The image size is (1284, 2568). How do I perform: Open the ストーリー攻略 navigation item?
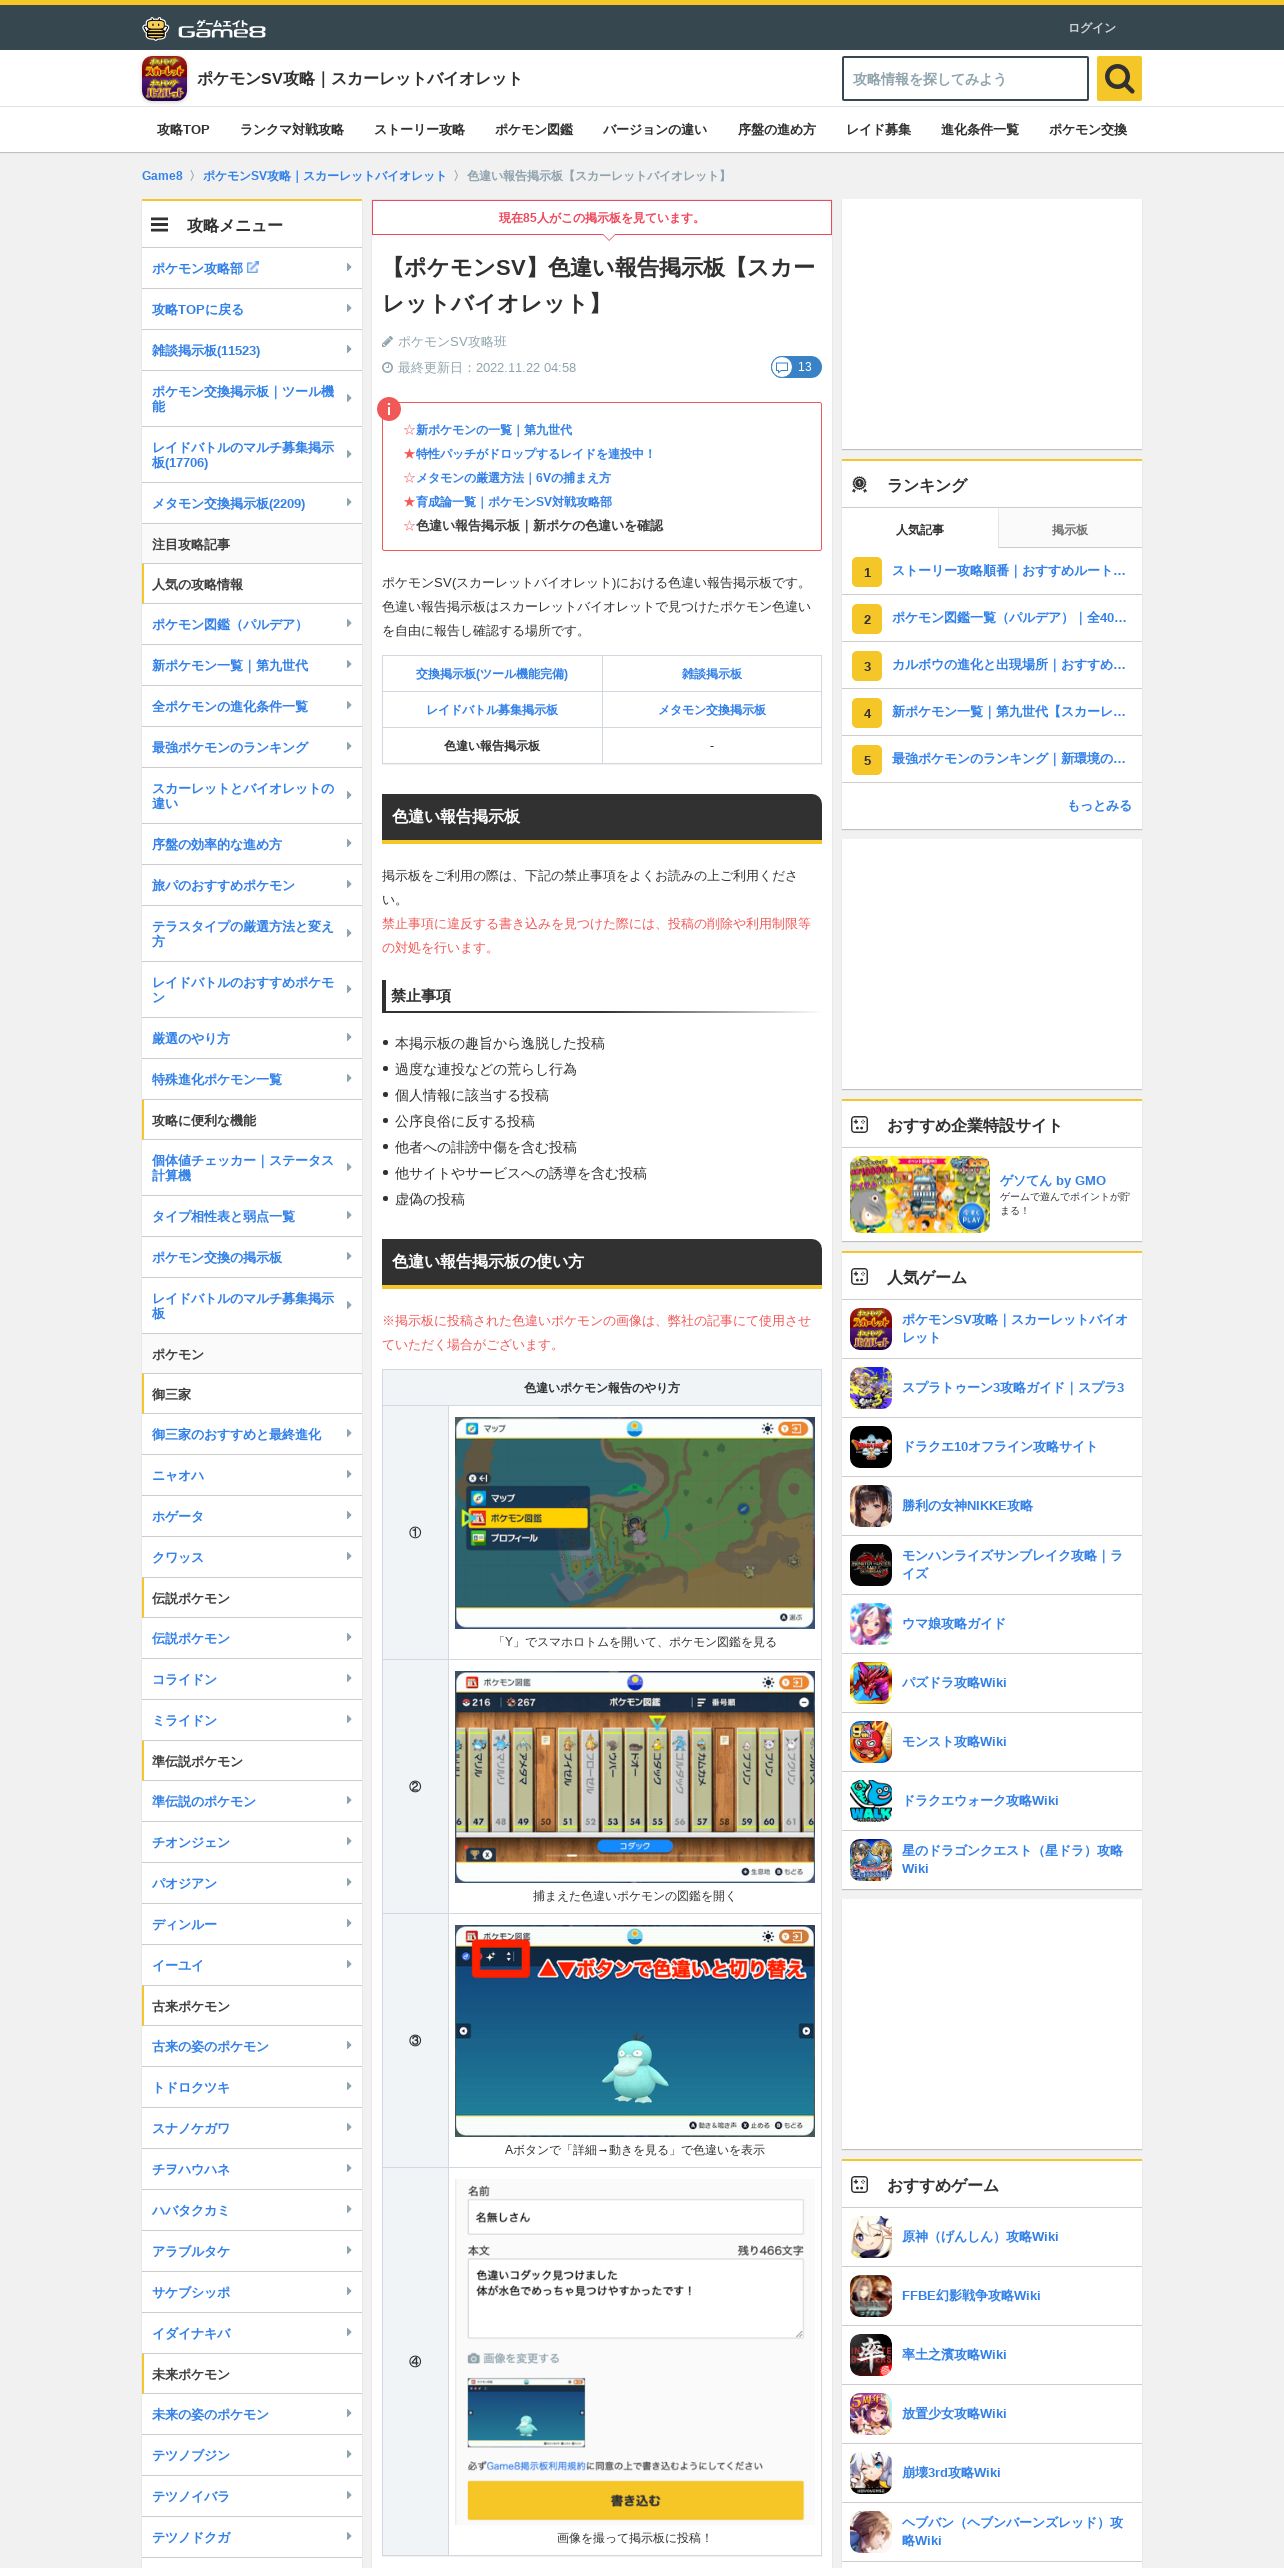419,130
